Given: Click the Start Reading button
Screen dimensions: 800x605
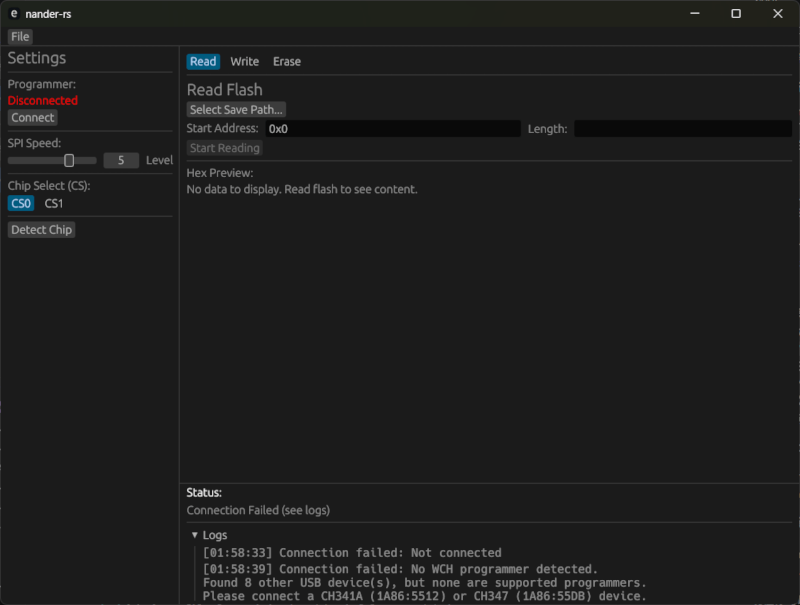Looking at the screenshot, I should point(224,147).
